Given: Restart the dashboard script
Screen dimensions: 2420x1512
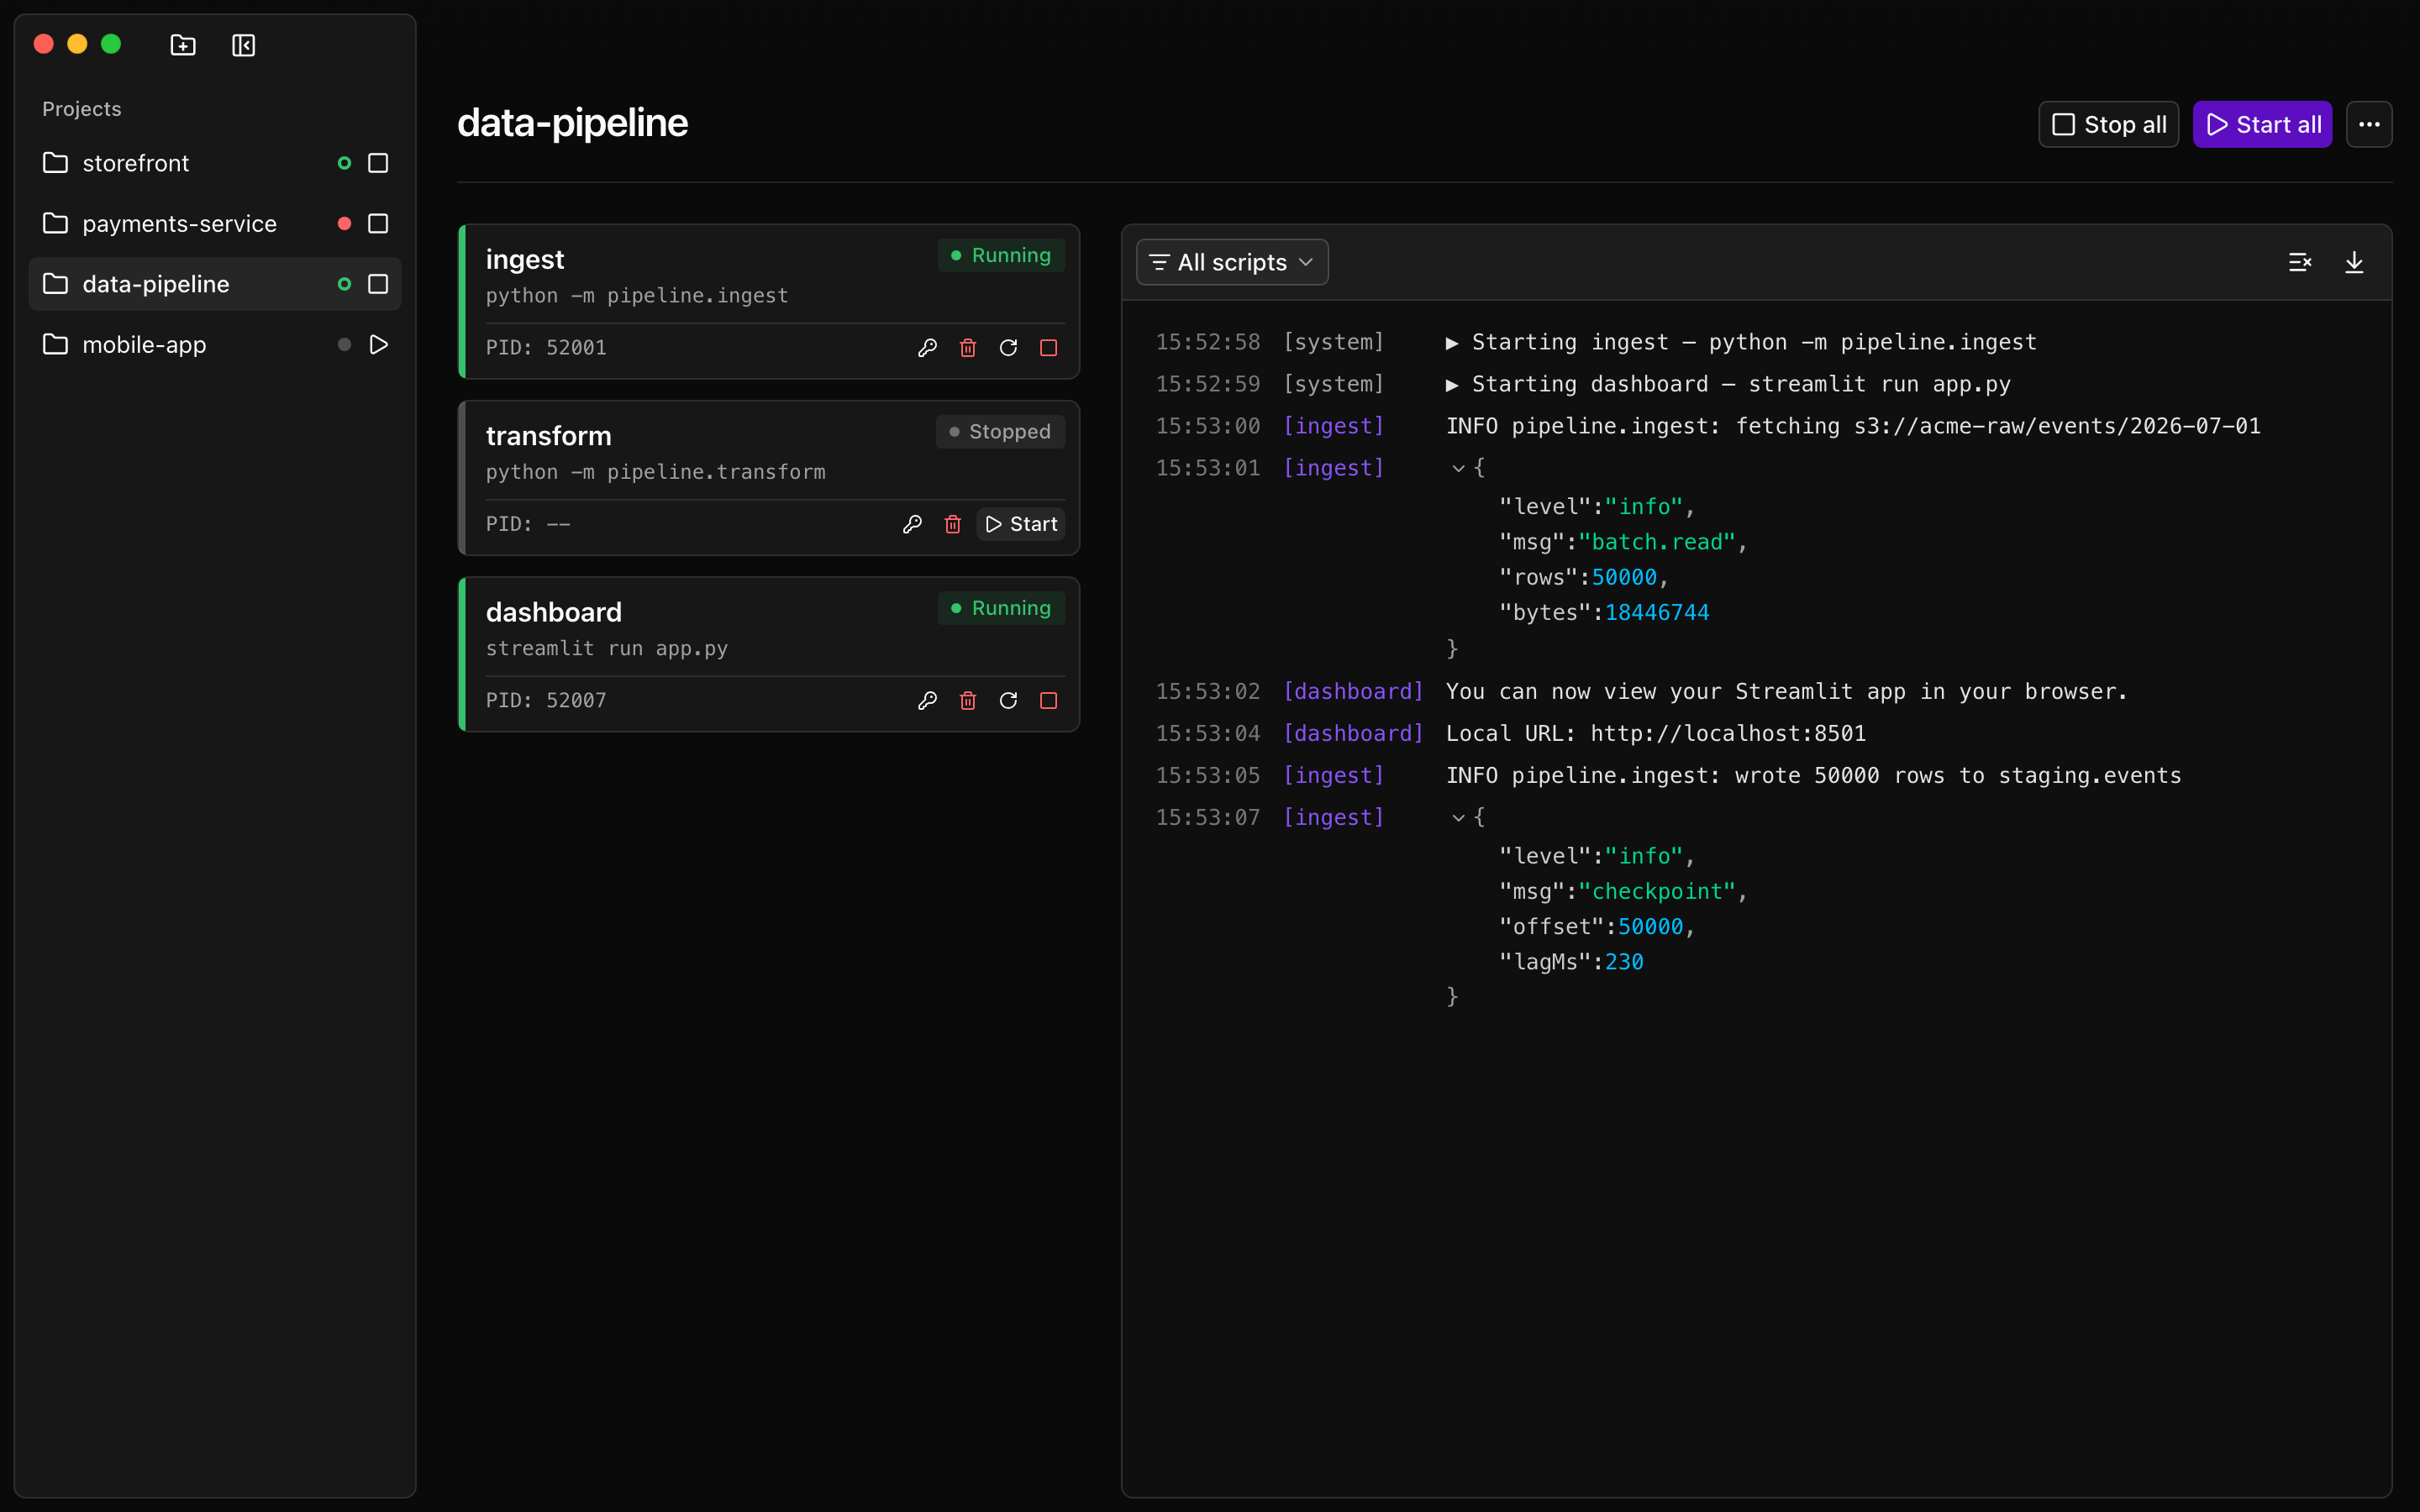Looking at the screenshot, I should (1008, 701).
